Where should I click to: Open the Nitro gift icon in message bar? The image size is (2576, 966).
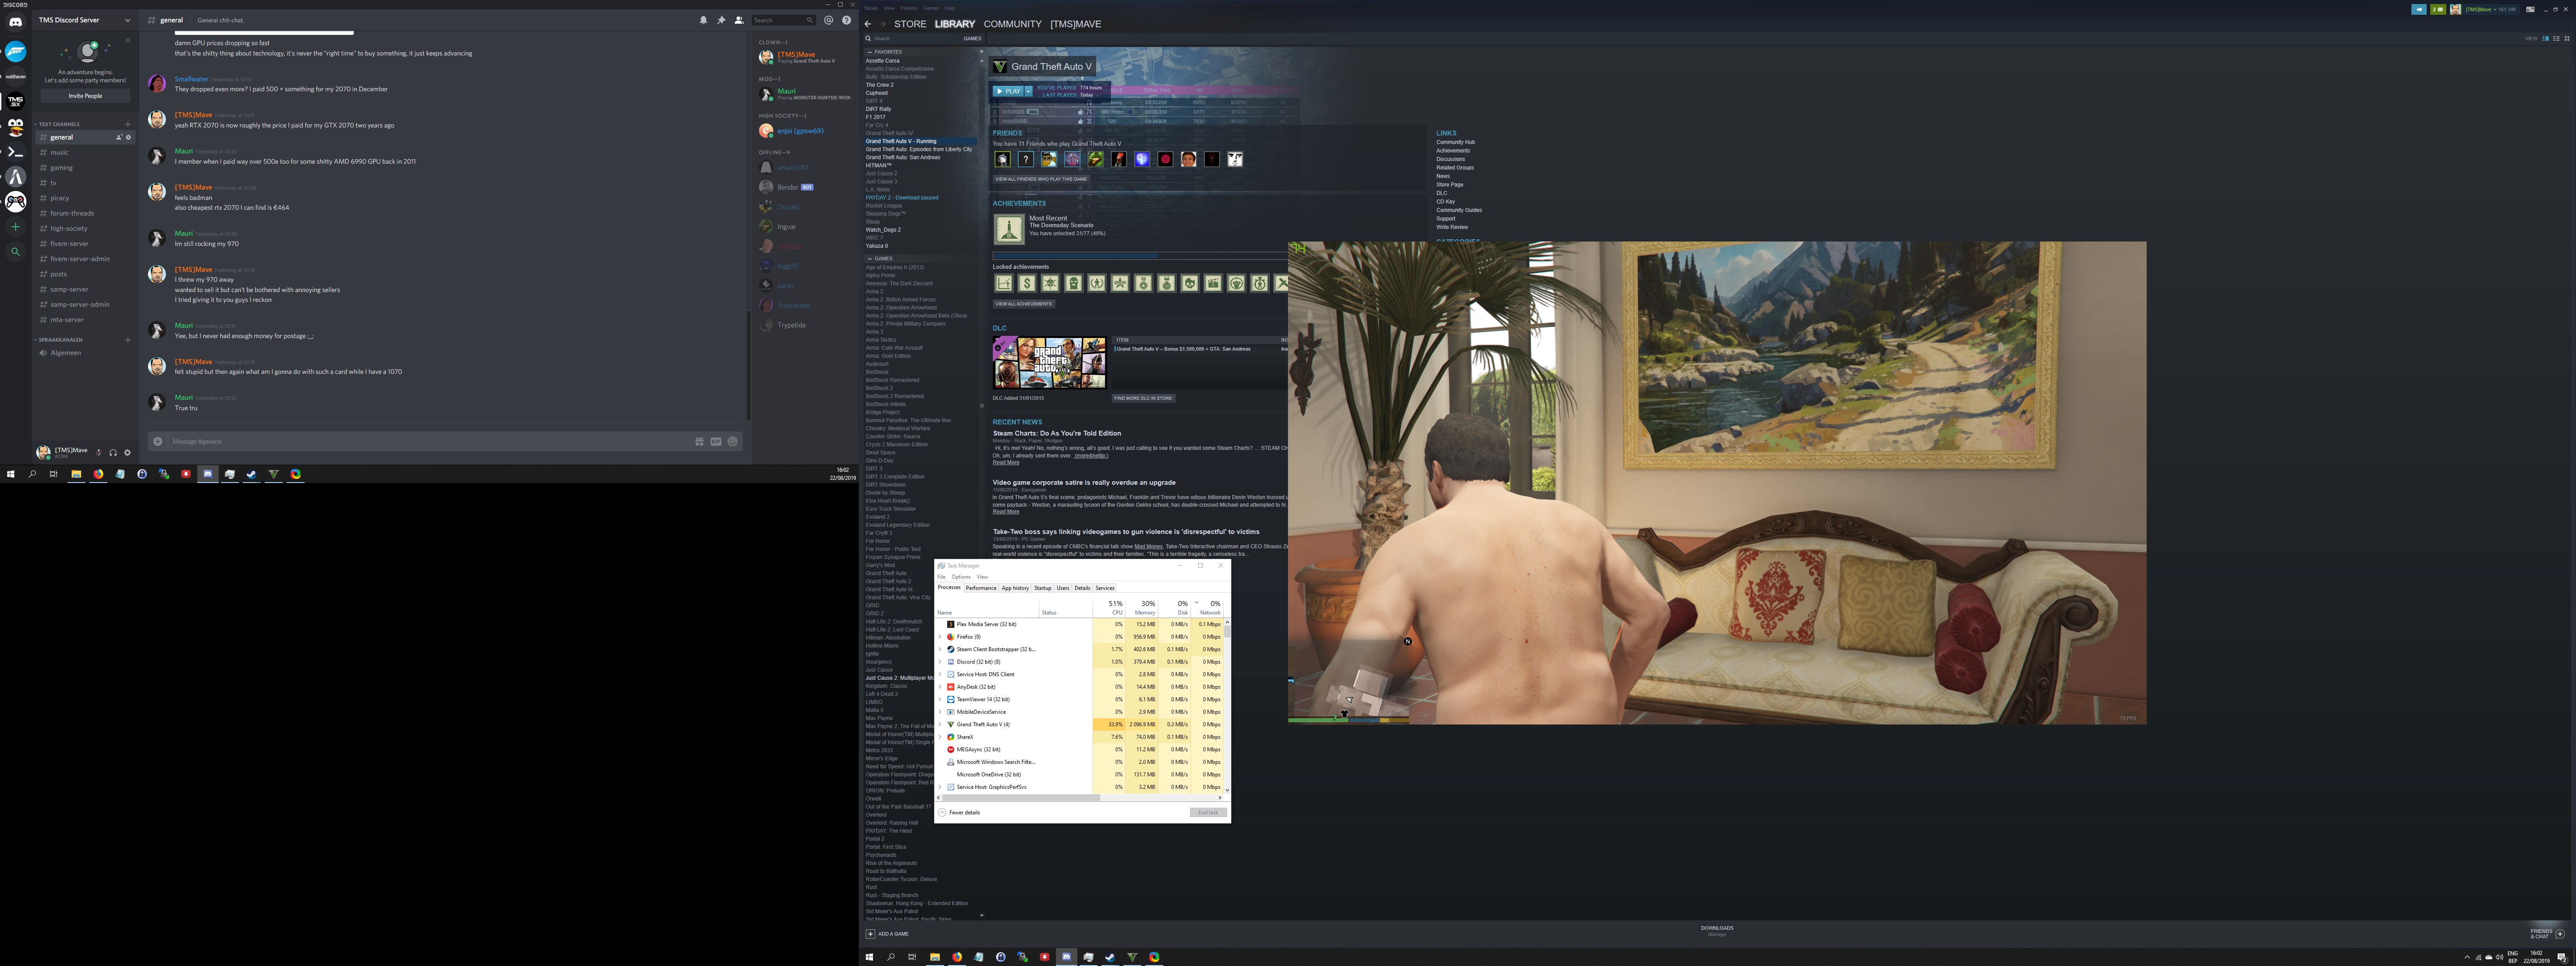click(699, 441)
